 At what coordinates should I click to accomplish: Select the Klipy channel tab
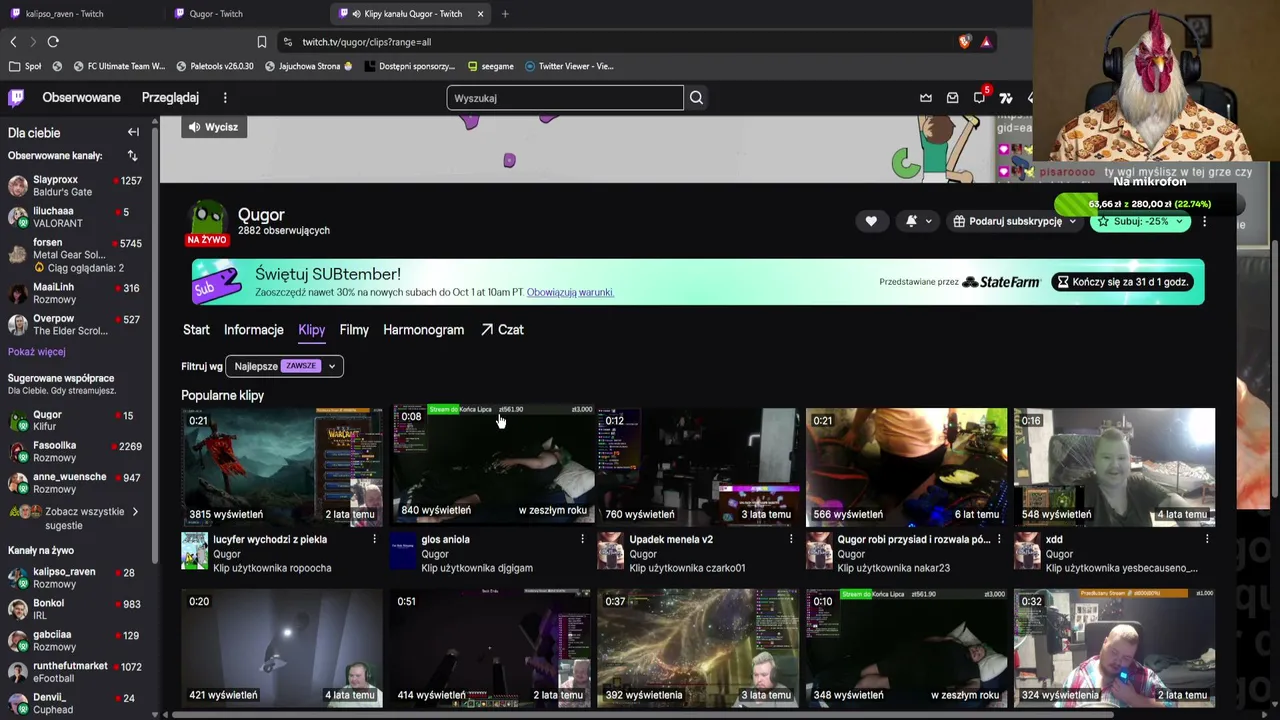pos(311,330)
